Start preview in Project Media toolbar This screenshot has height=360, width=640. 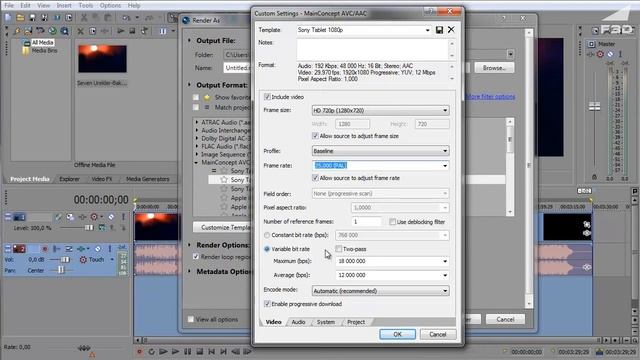click(120, 31)
